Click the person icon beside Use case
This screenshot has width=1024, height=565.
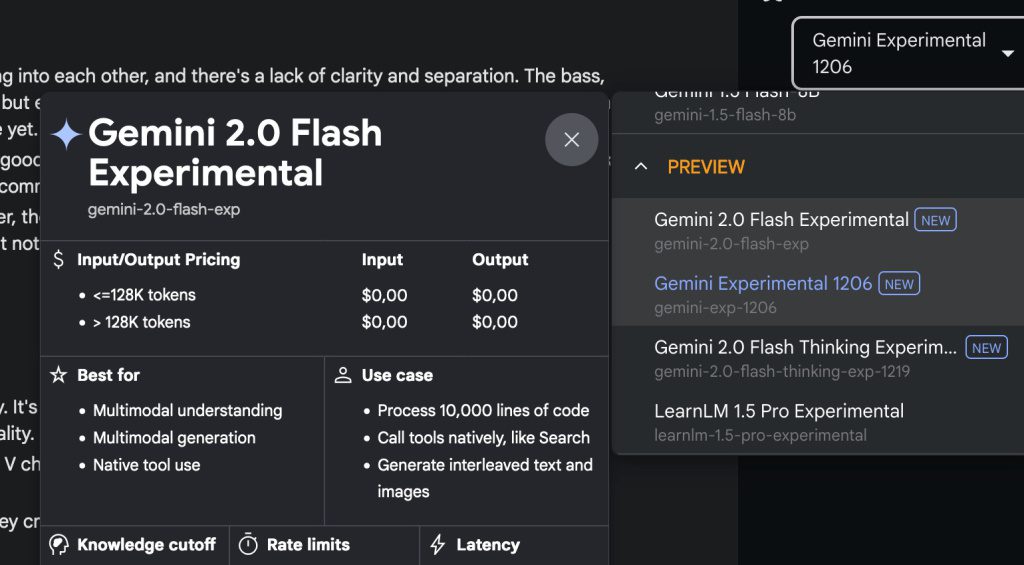tap(343, 375)
